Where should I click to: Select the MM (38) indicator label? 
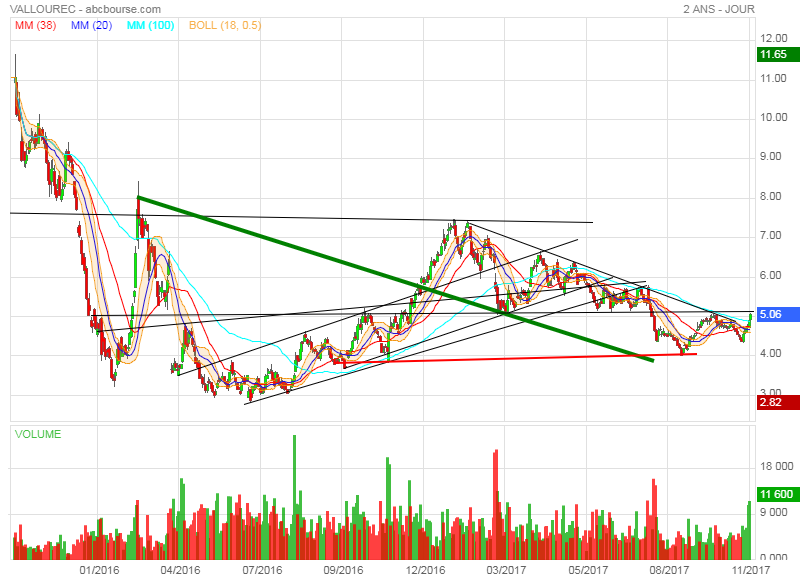[x=36, y=25]
